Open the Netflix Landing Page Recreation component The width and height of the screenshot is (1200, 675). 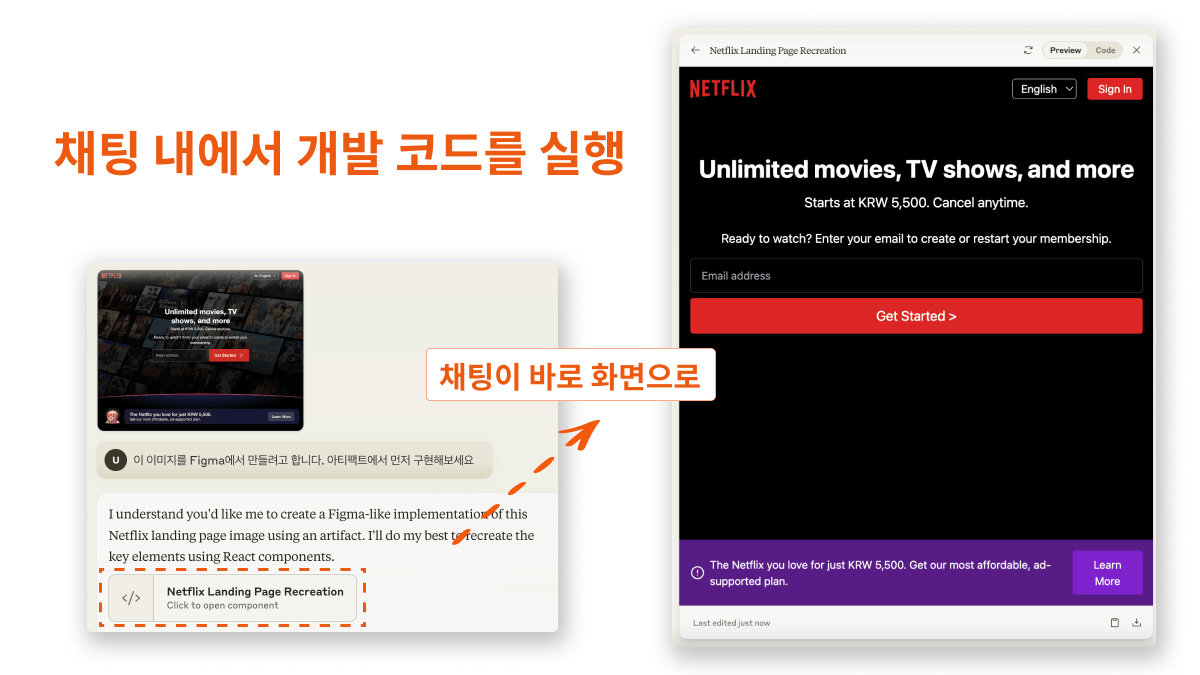pyautogui.click(x=232, y=598)
